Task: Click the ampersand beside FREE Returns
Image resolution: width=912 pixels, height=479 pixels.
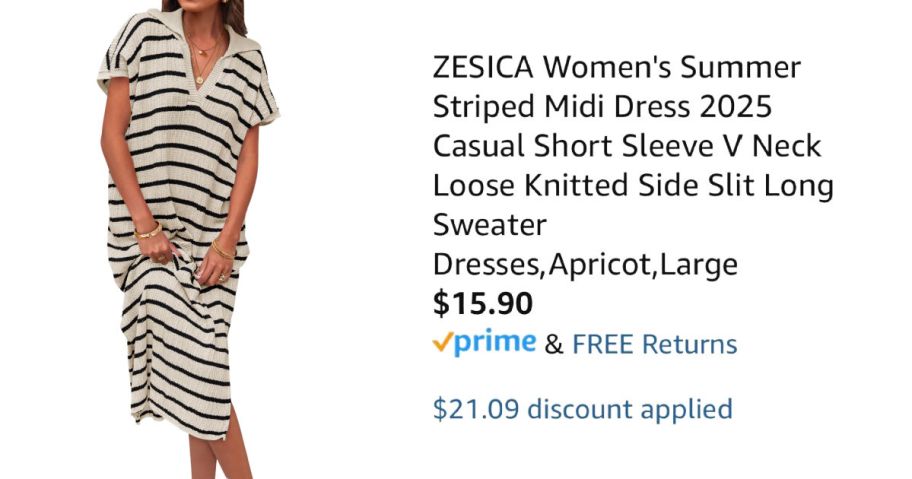Action: (554, 345)
